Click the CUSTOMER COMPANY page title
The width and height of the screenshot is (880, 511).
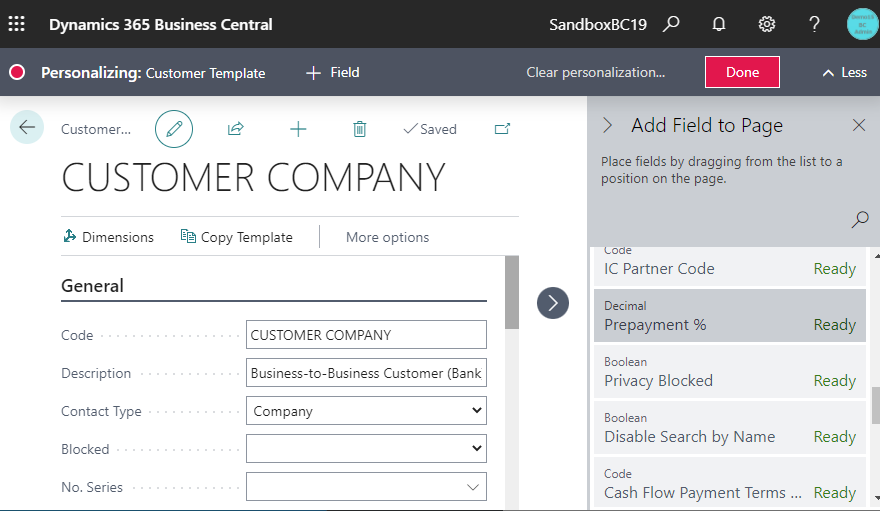[x=253, y=178]
